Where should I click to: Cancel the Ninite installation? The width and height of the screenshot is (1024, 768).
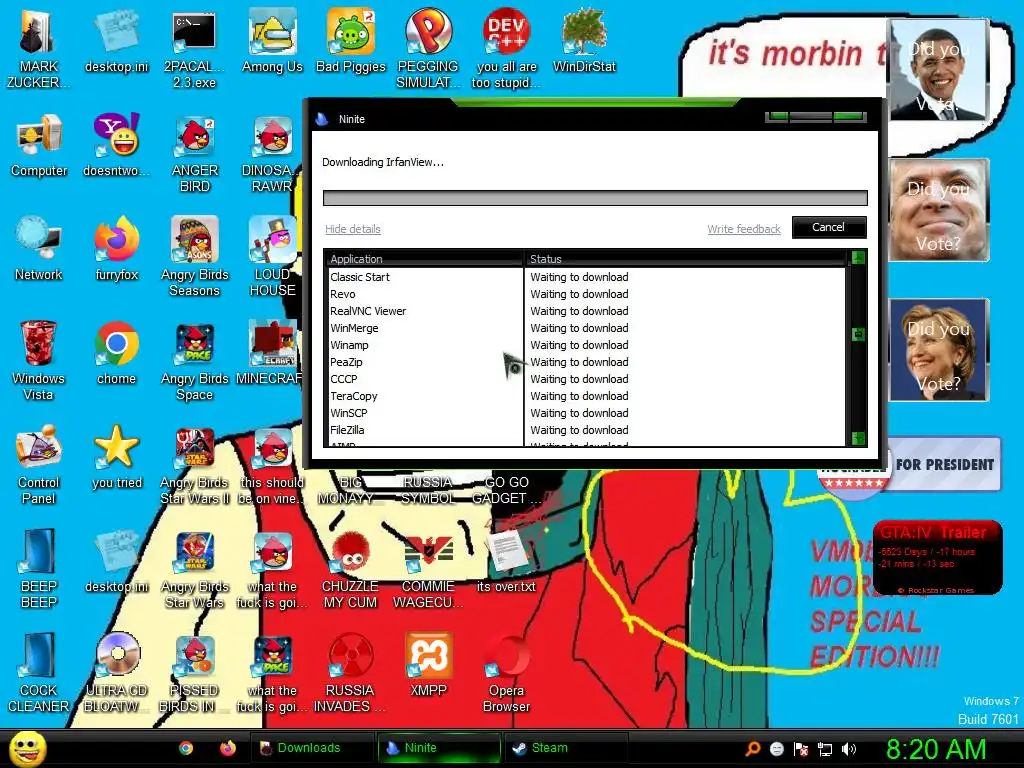pyautogui.click(x=829, y=227)
